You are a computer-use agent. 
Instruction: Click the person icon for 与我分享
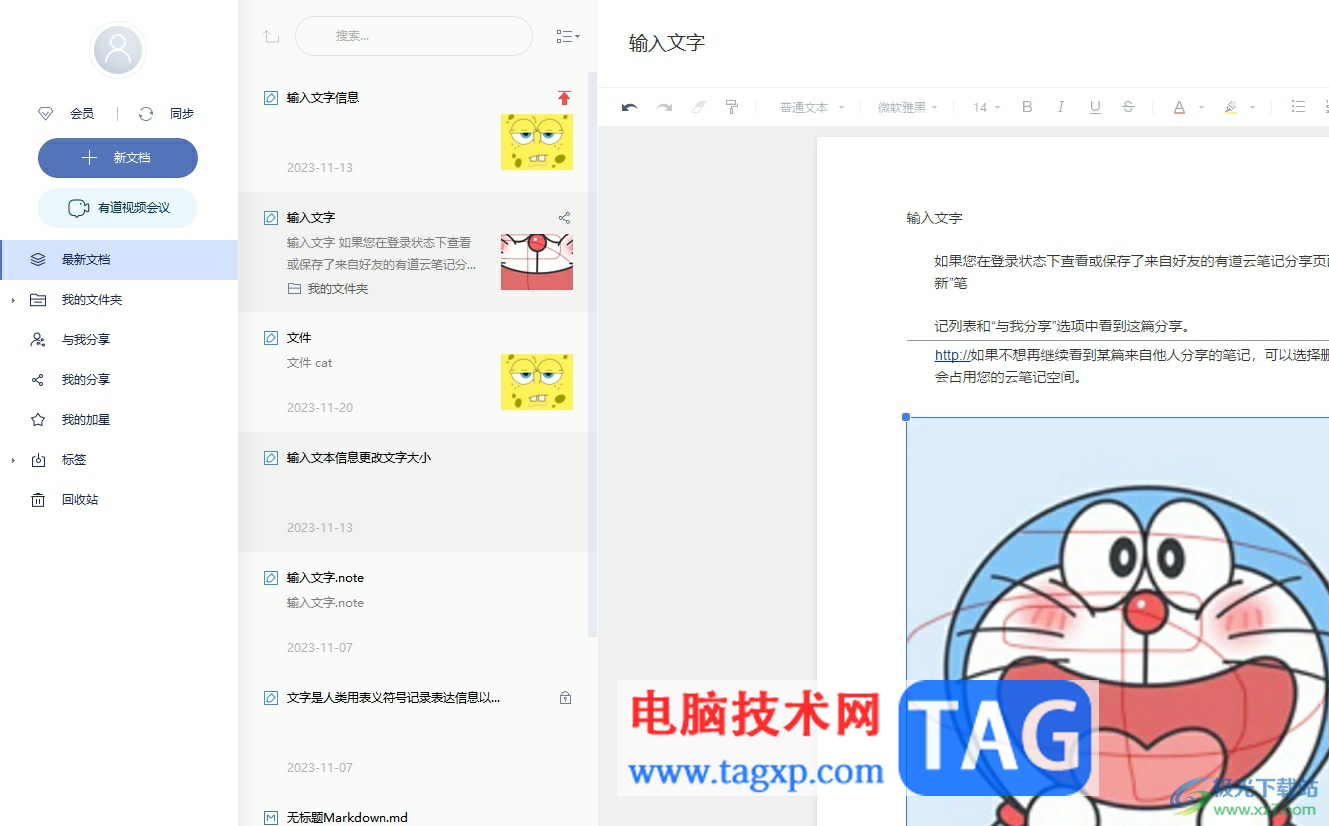click(38, 339)
